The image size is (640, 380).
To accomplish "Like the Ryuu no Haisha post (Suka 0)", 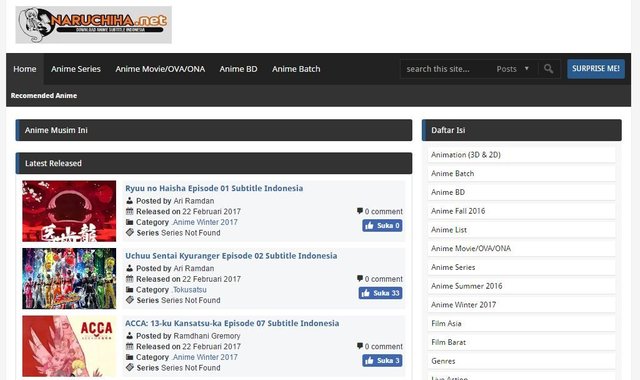I will tap(382, 225).
